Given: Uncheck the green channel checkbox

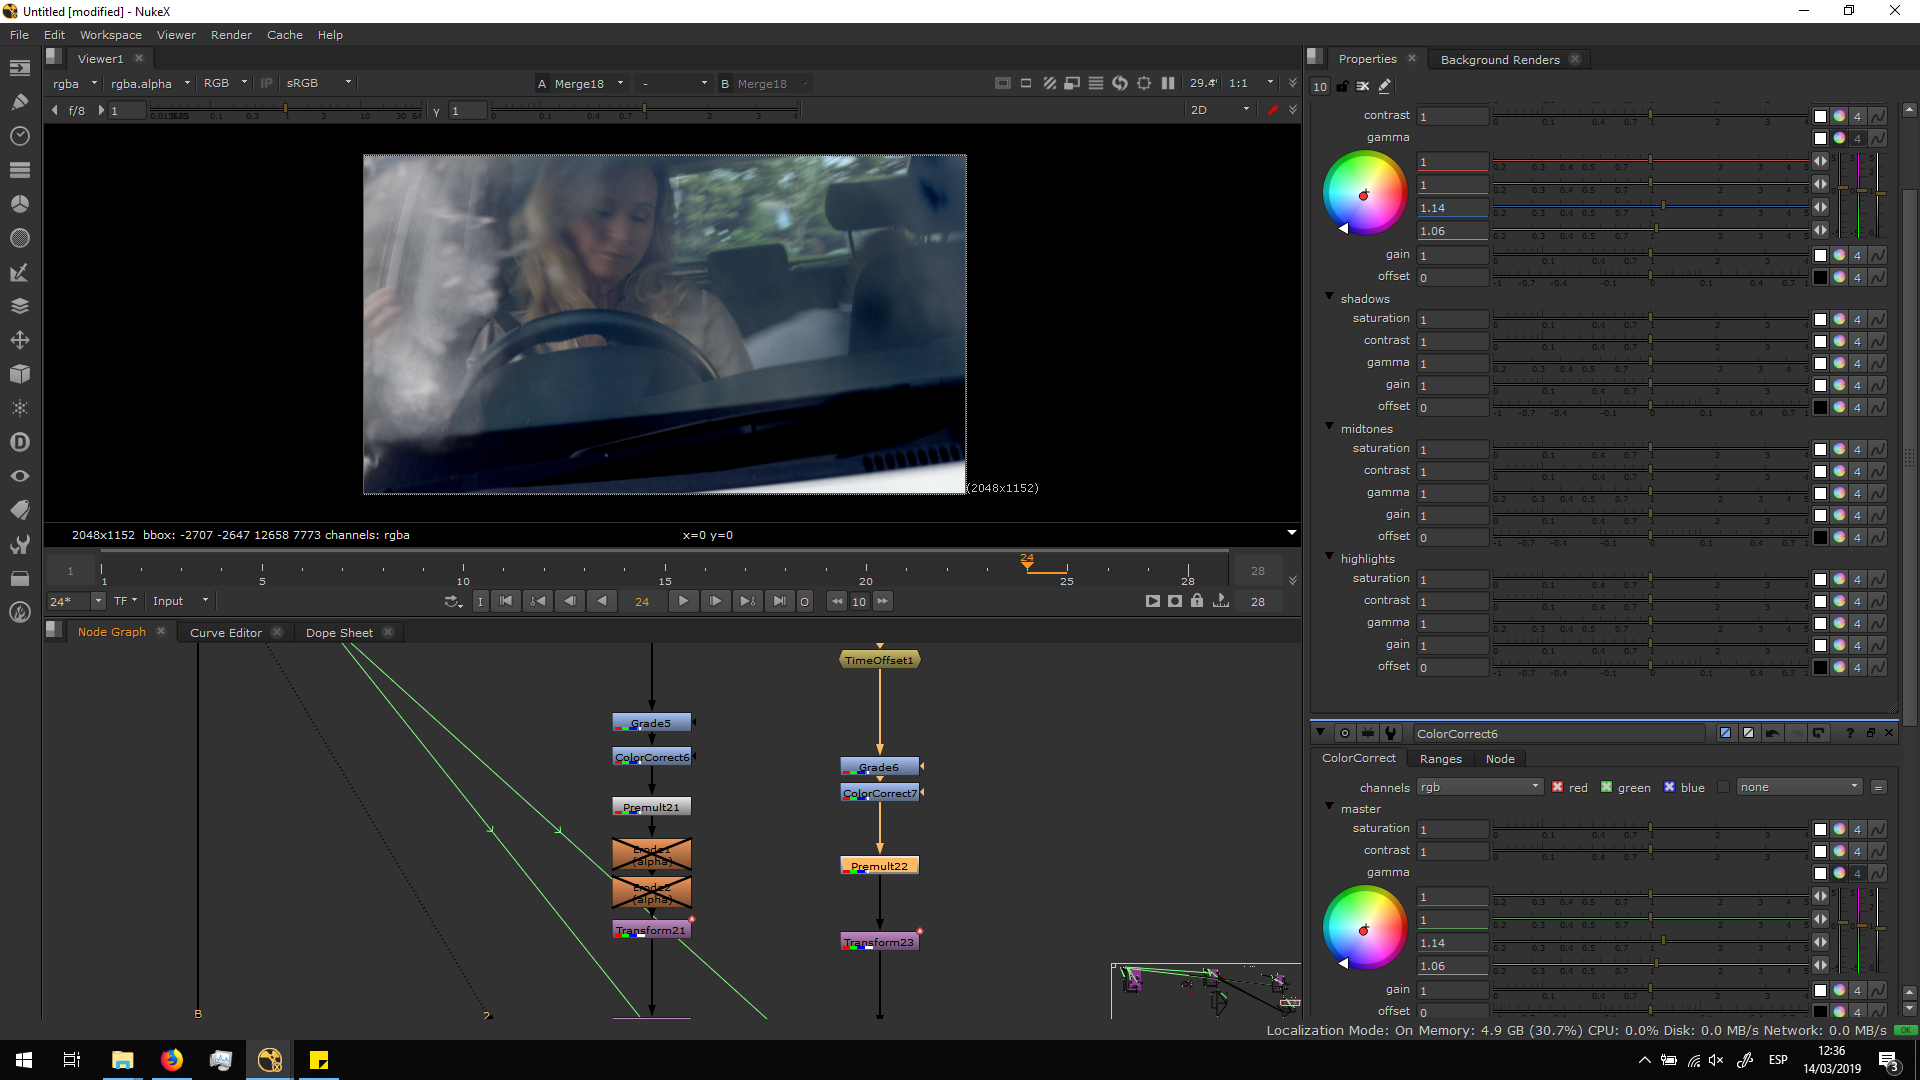Looking at the screenshot, I should [x=1606, y=787].
